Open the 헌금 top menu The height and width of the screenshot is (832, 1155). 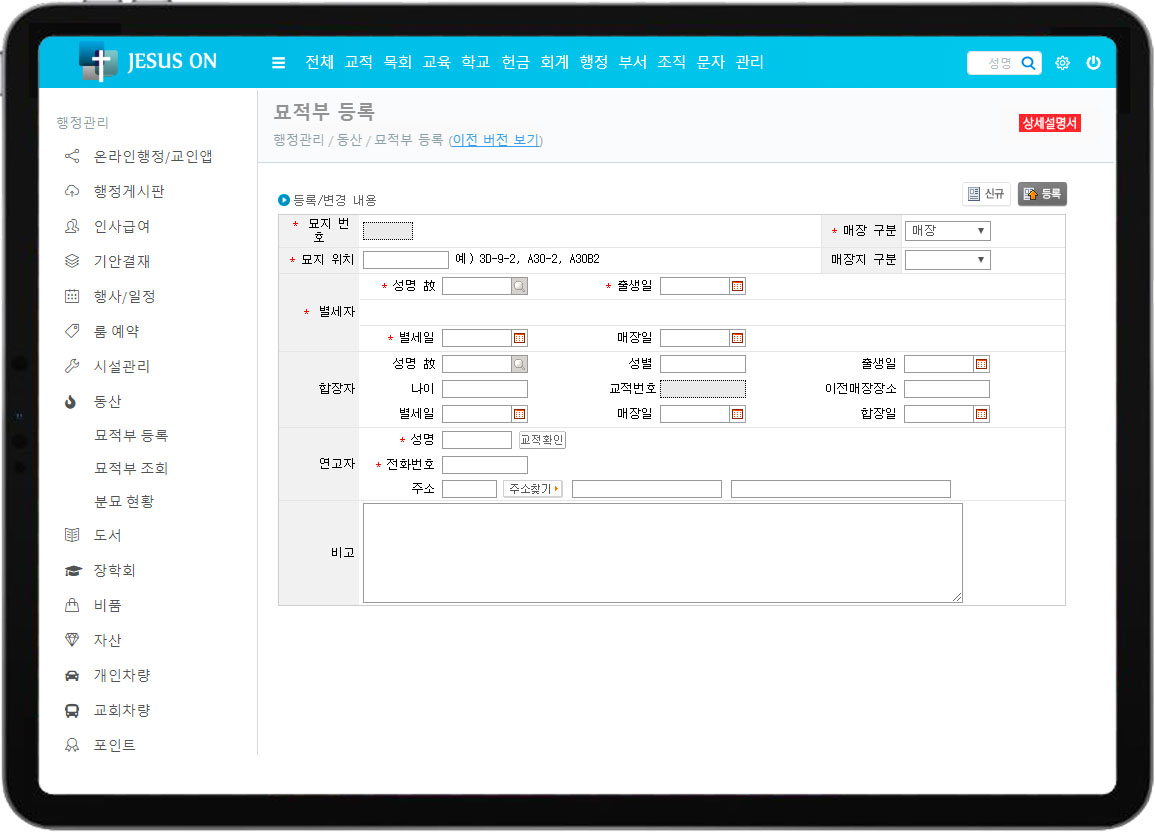(x=515, y=62)
